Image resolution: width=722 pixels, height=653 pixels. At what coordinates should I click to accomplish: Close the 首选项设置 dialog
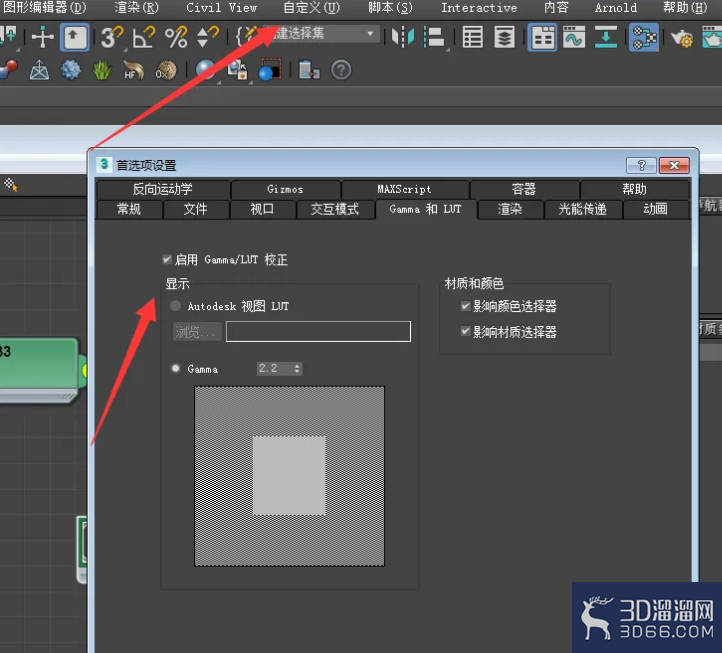click(x=674, y=165)
